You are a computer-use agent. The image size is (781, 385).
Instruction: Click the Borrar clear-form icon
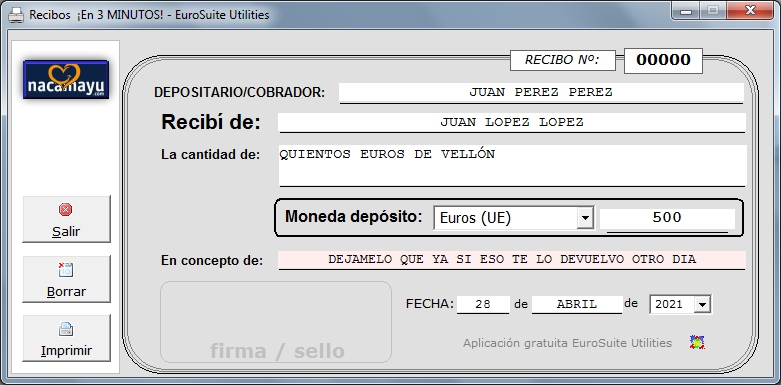[x=65, y=269]
